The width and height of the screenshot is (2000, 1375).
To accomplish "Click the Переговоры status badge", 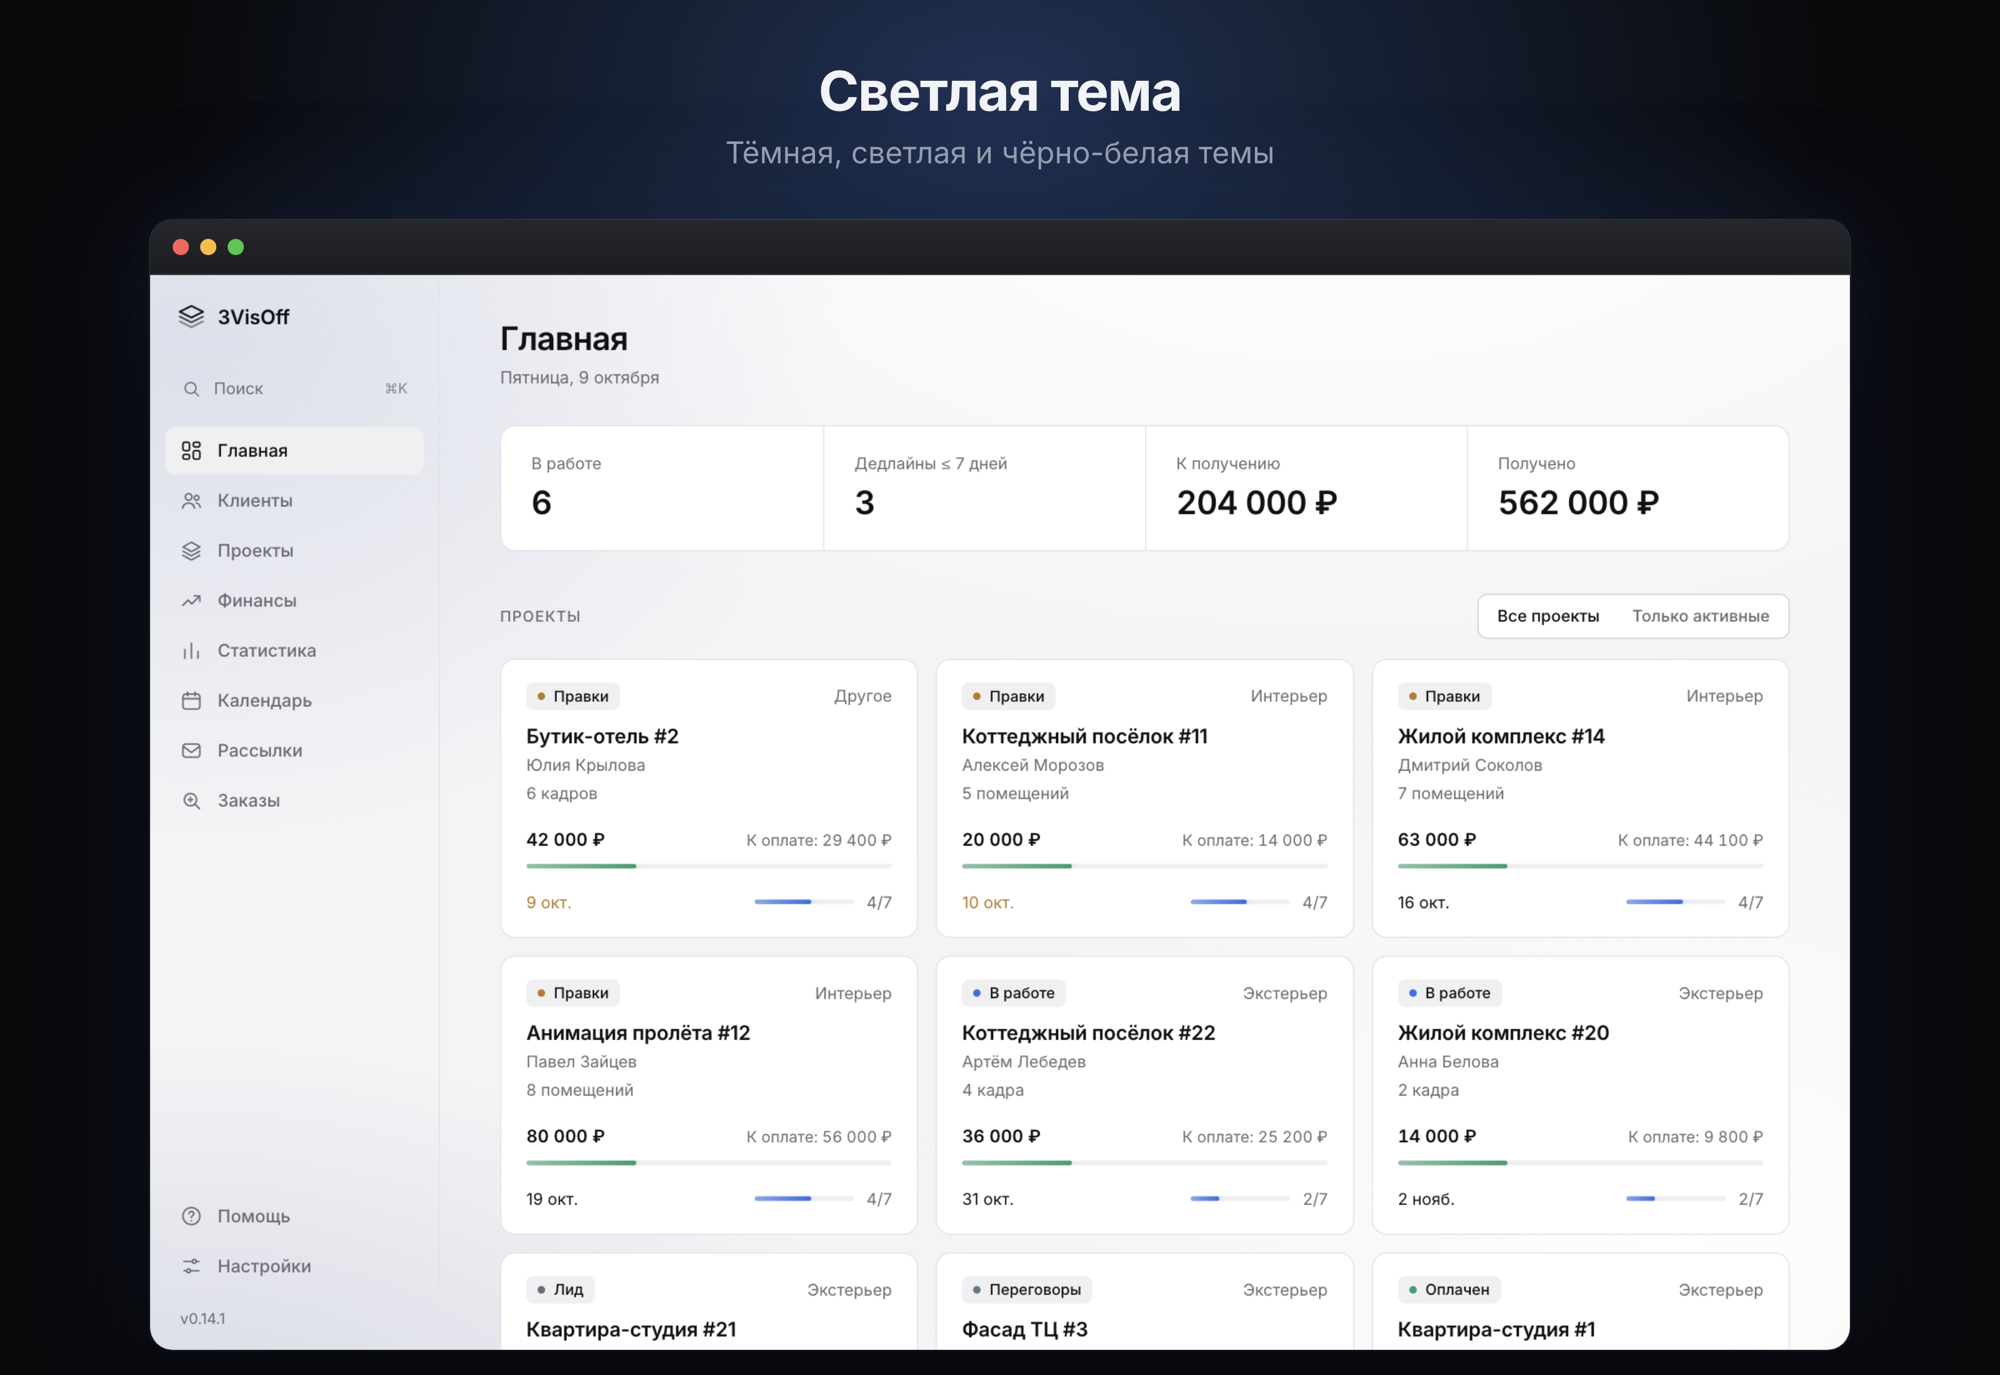I will [1027, 1290].
